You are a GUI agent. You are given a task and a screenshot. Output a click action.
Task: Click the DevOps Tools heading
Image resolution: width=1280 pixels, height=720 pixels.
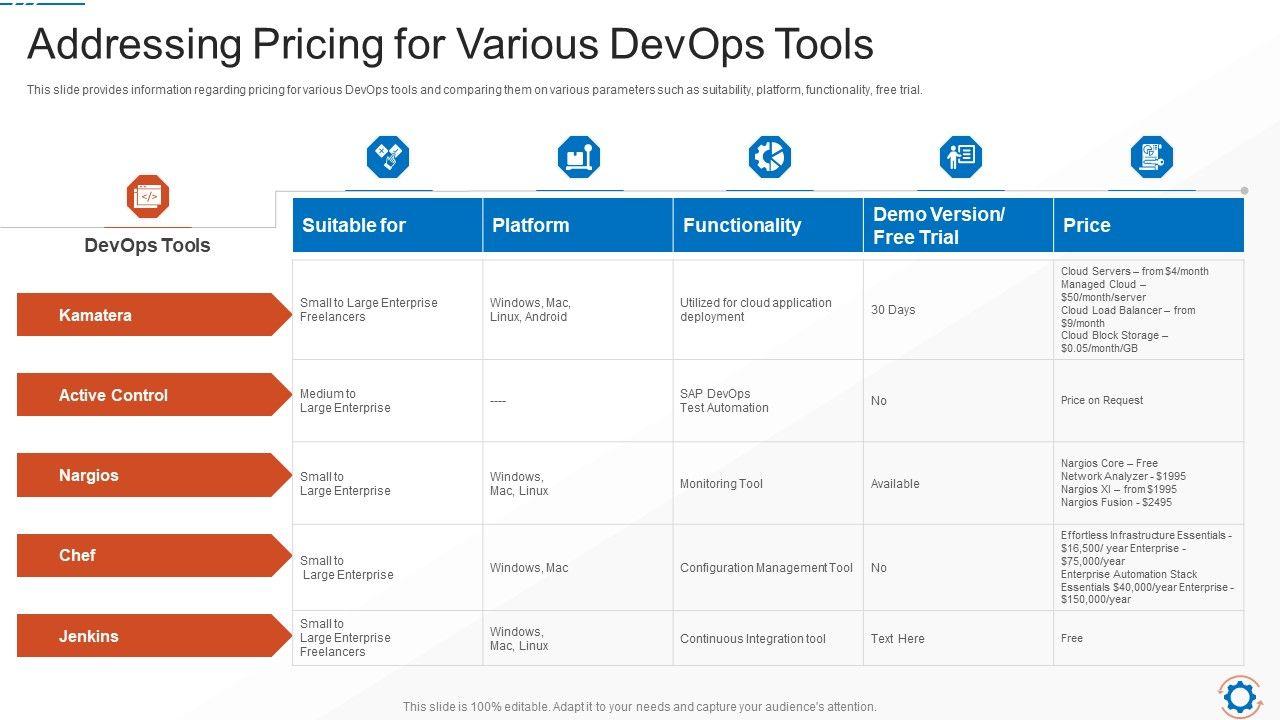click(147, 245)
